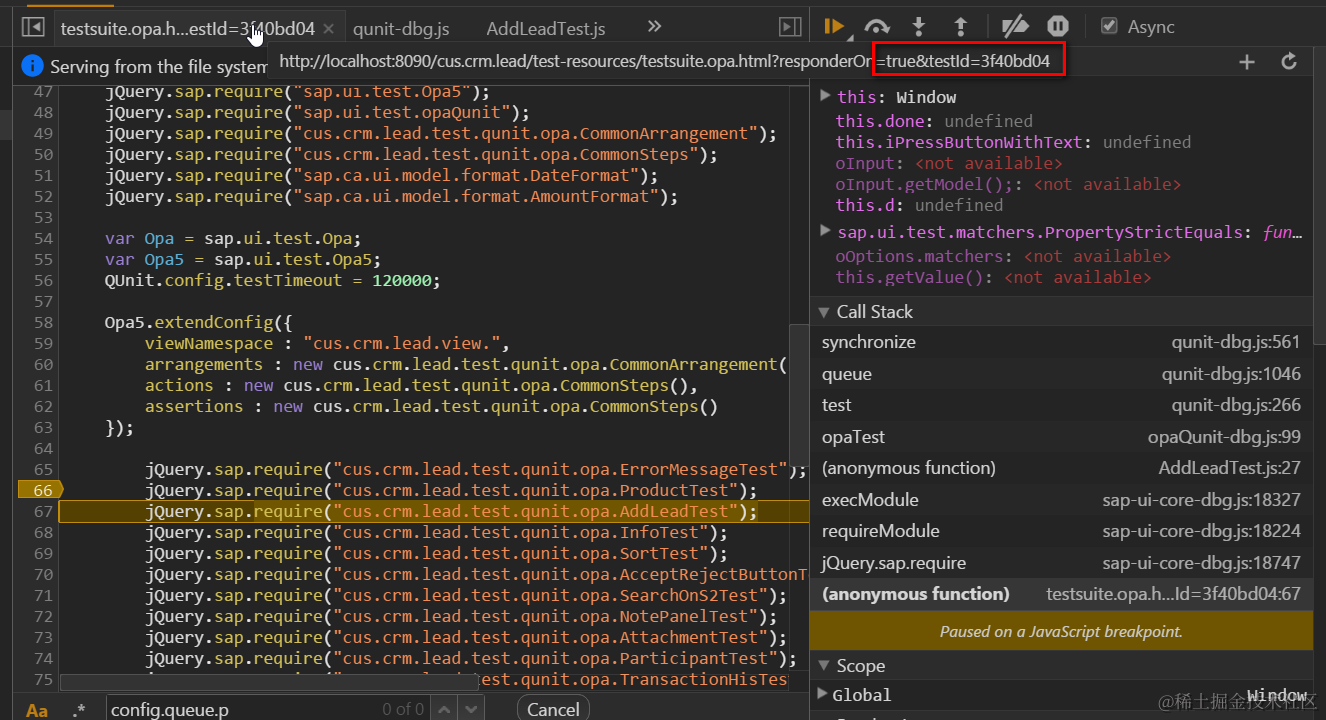
Task: Select the execModule call stack frame
Action: point(1061,500)
